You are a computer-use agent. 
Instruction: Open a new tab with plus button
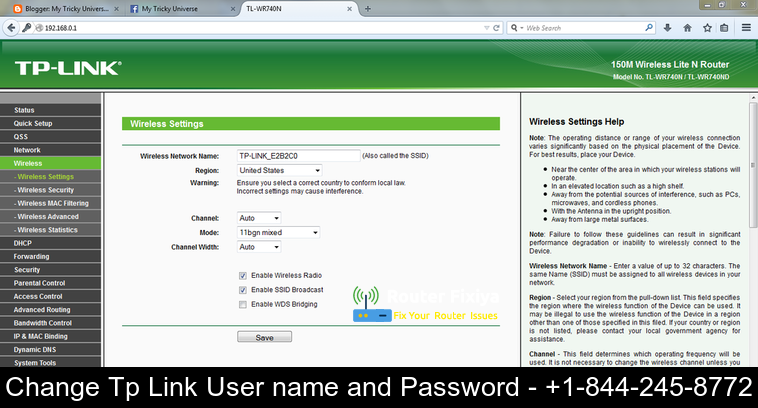(368, 9)
